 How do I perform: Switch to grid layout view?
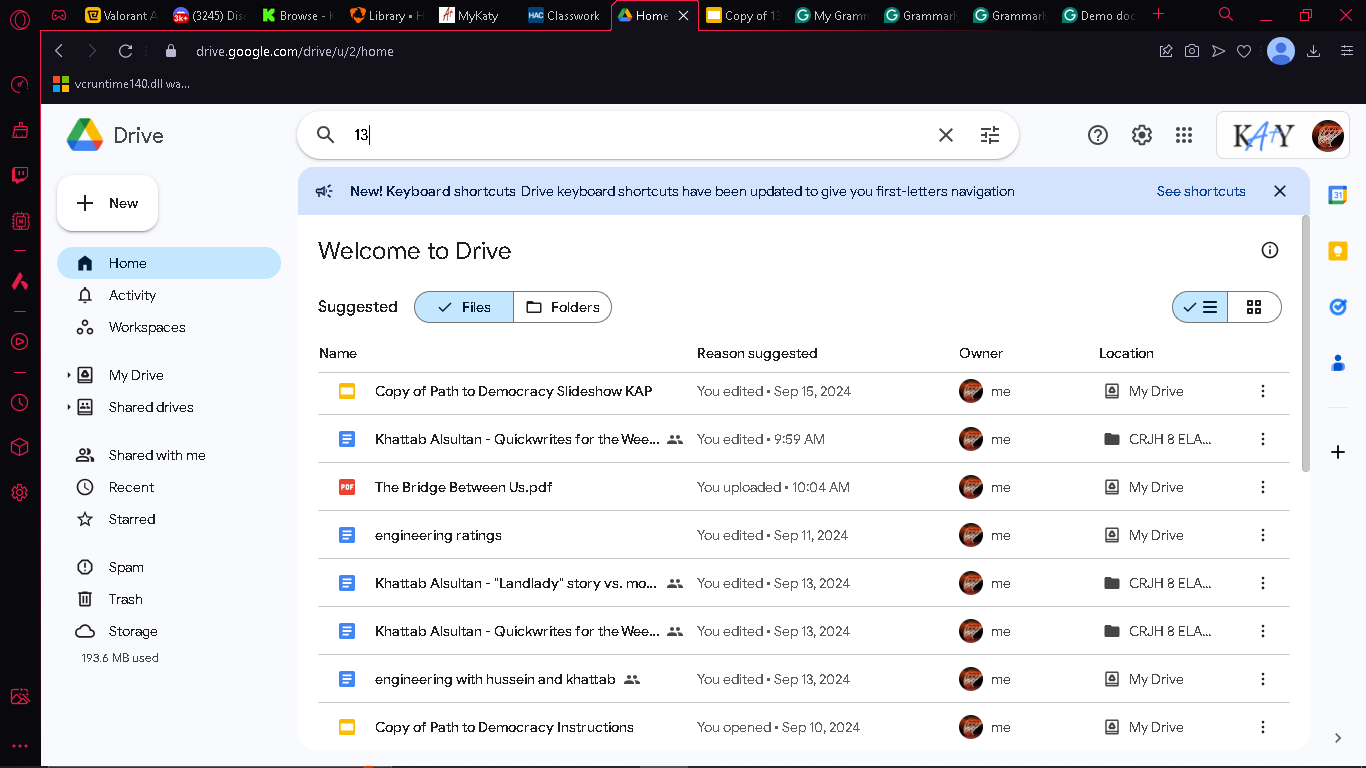pos(1254,307)
